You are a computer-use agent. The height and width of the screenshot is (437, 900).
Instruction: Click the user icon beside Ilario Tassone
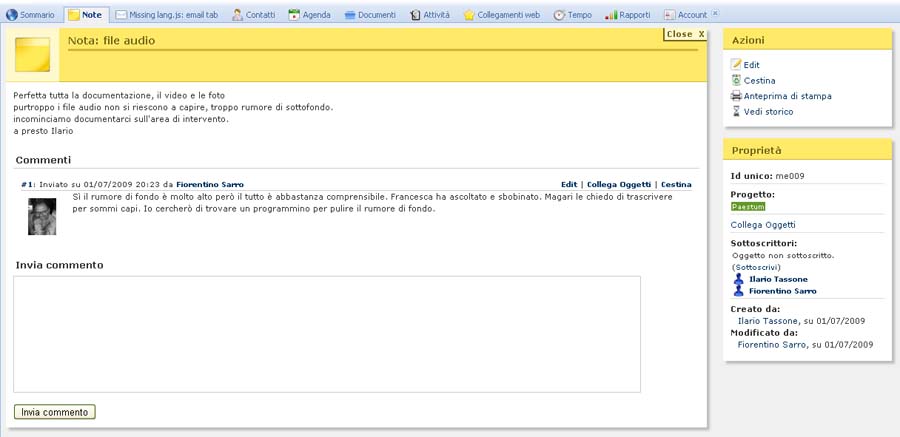coord(739,279)
